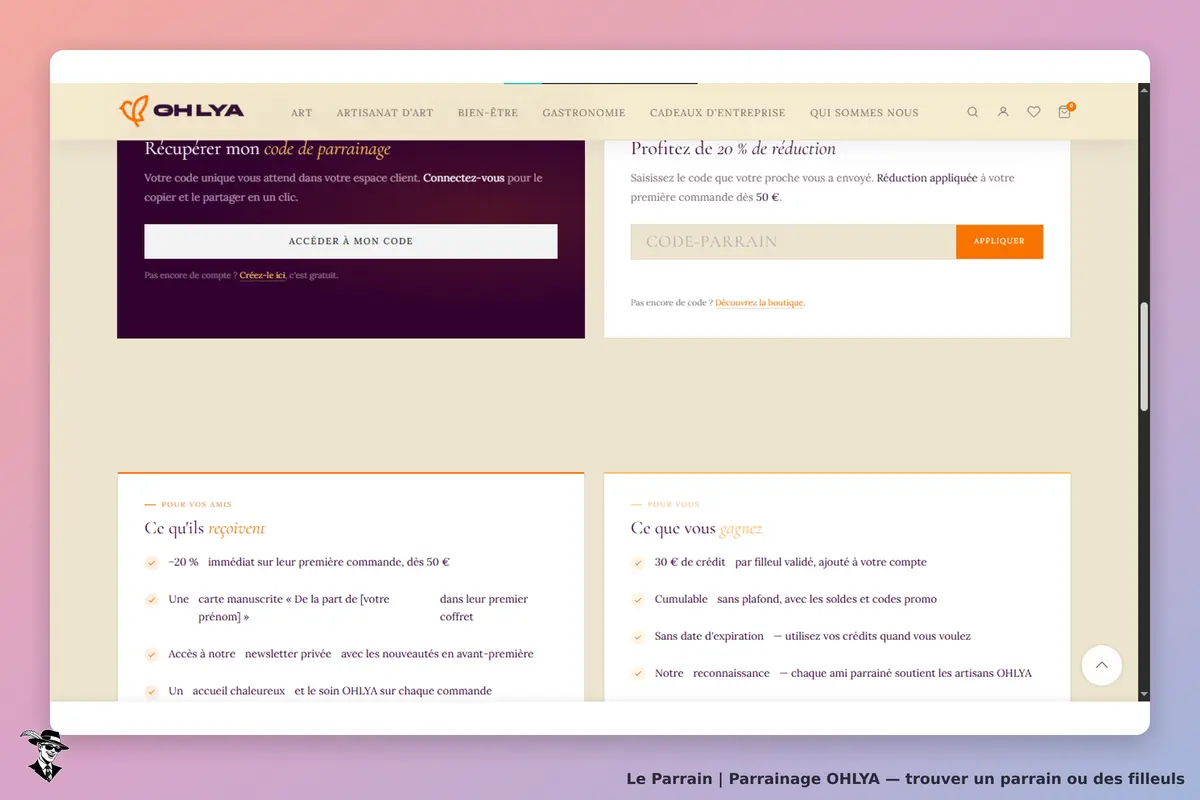The image size is (1200, 800).
Task: Click the scrollbar up arrow
Action: click(1144, 90)
